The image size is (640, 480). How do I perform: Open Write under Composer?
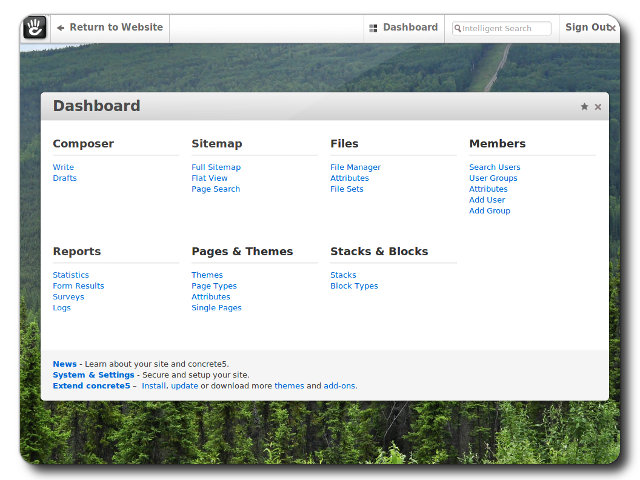click(x=63, y=168)
